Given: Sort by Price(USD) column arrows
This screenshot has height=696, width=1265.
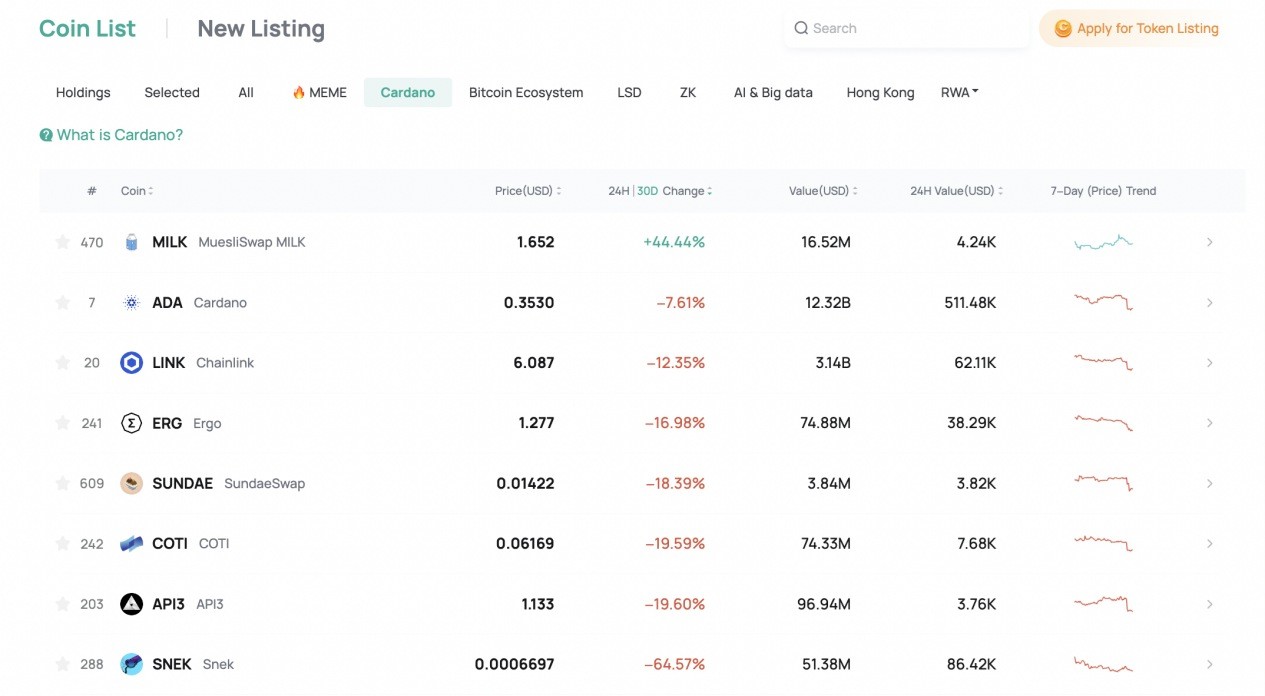Looking at the screenshot, I should (x=558, y=191).
